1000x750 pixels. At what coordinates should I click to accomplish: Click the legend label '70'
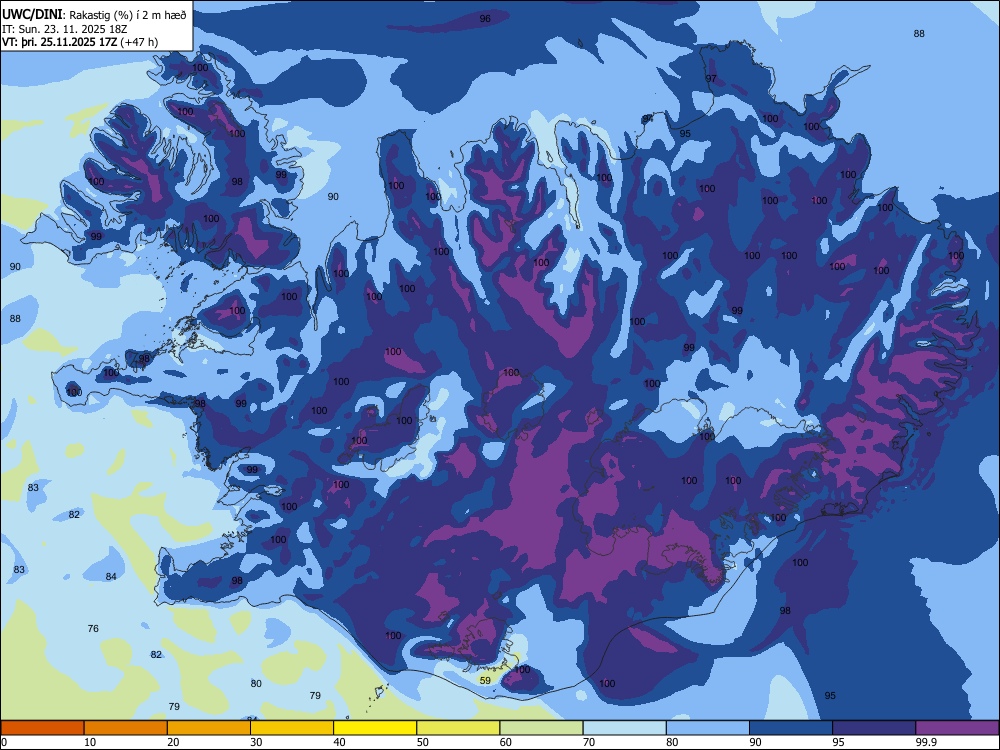pyautogui.click(x=589, y=742)
